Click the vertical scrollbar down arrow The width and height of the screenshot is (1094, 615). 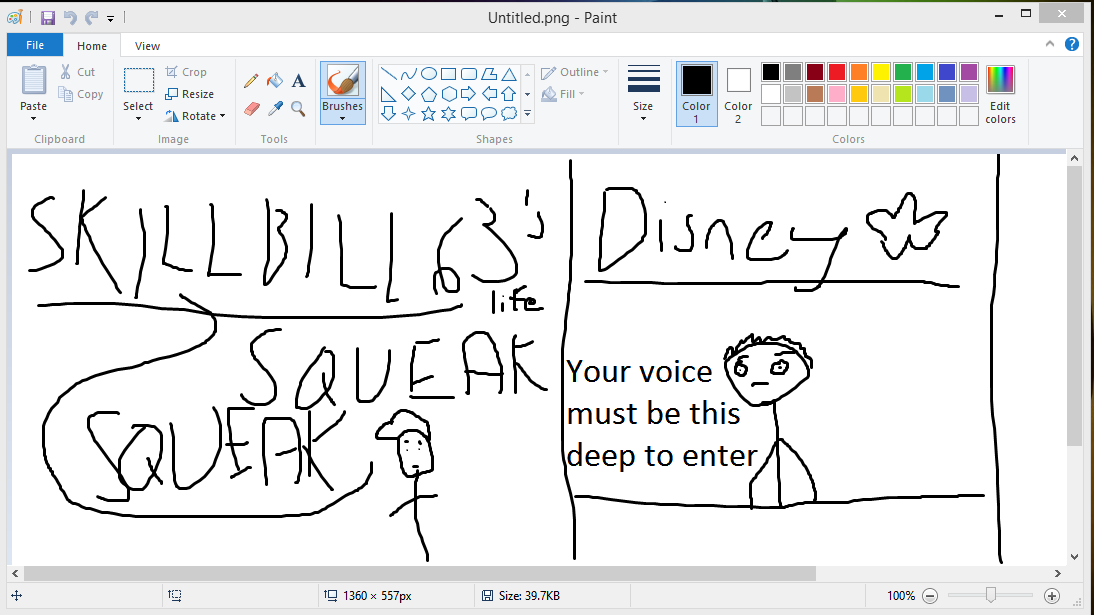pos(1074,556)
